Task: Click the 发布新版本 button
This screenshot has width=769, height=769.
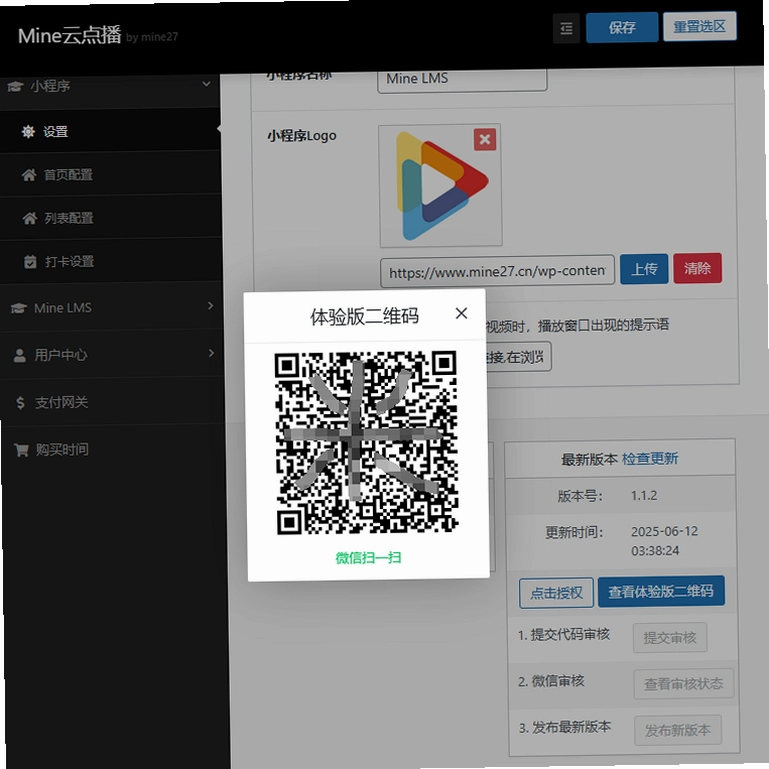Action: (677, 730)
